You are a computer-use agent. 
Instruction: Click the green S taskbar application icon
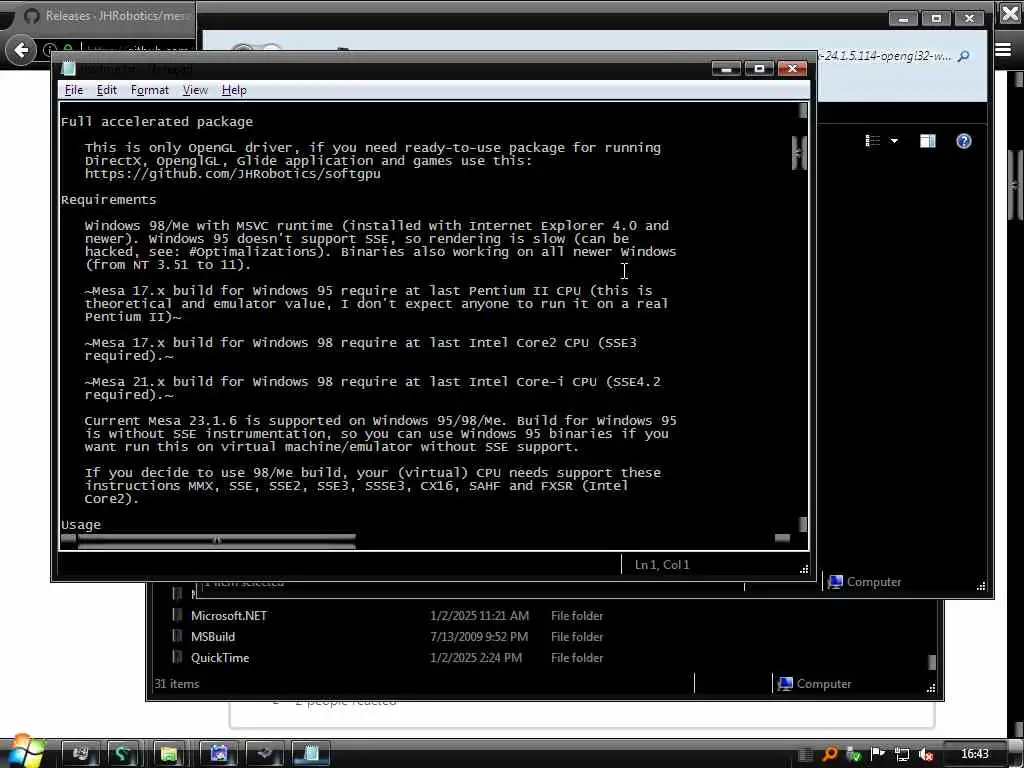(x=122, y=754)
